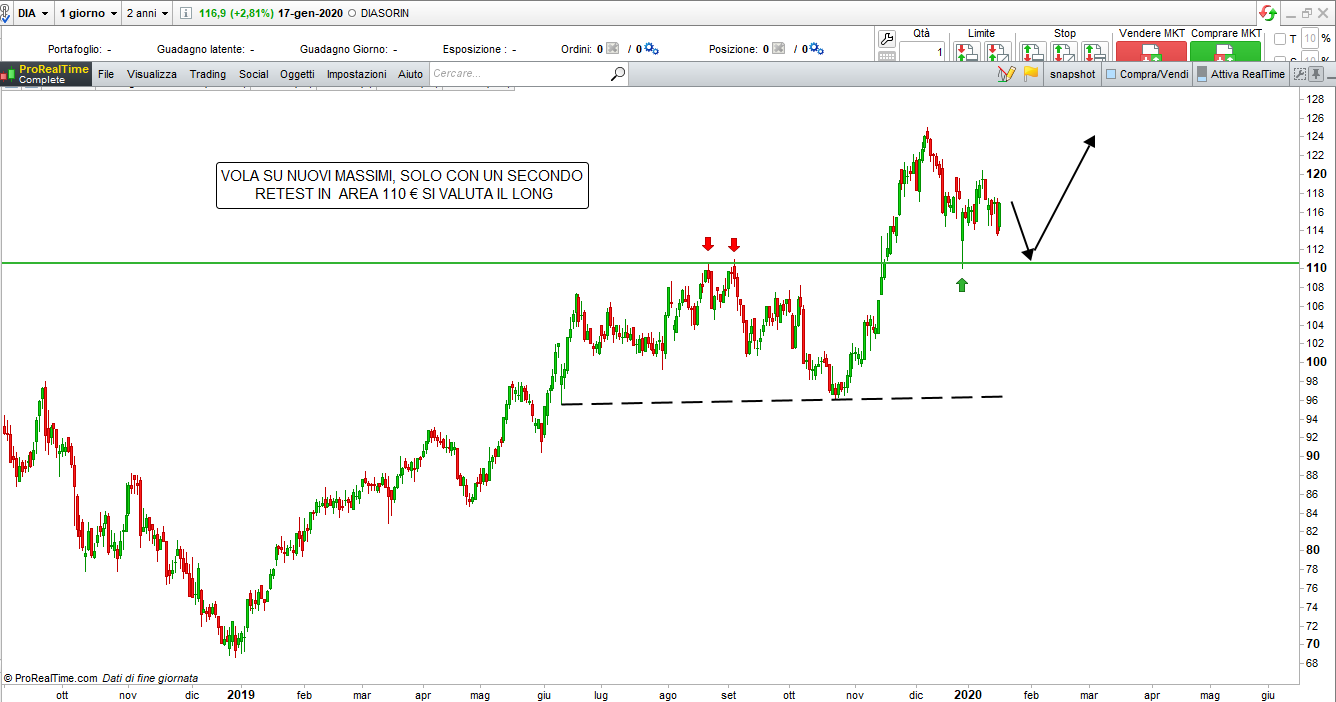Click the Cercare search field
This screenshot has width=1336, height=702.
tap(520, 74)
